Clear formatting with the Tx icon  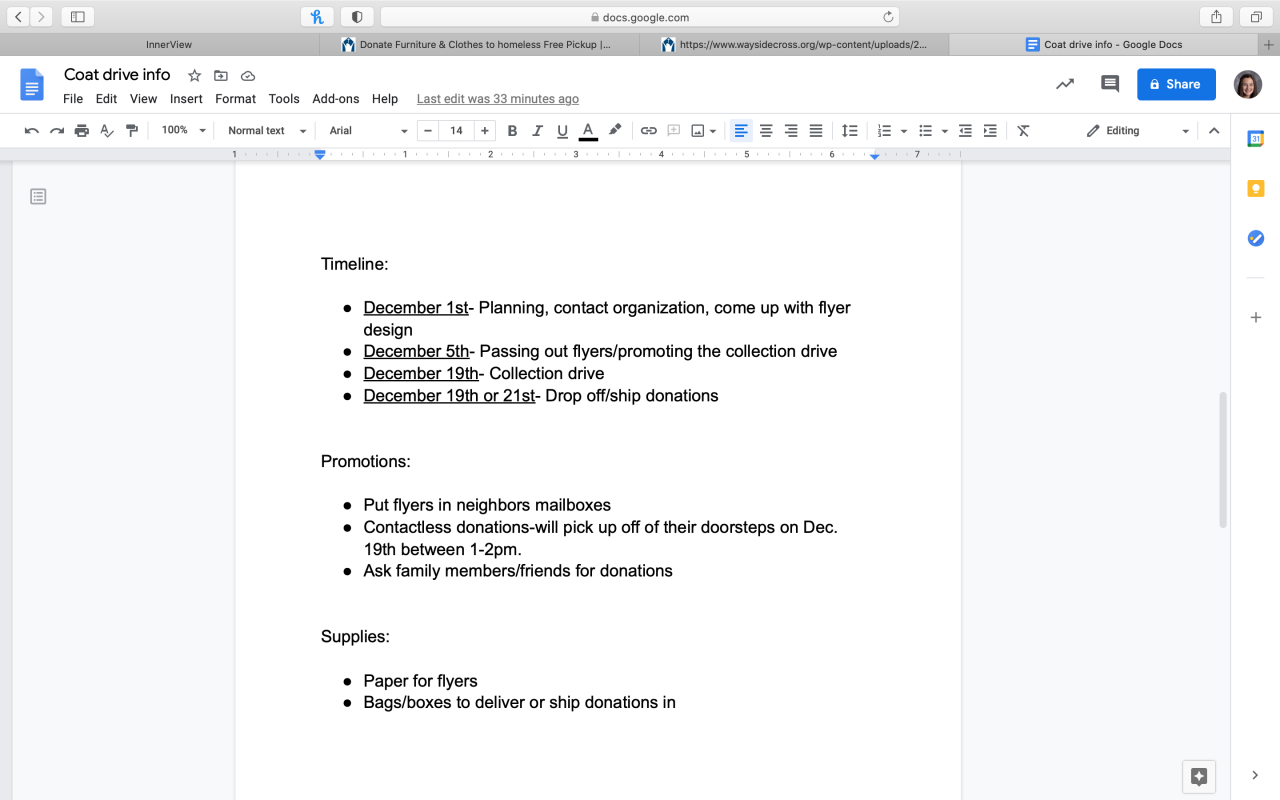click(1023, 131)
